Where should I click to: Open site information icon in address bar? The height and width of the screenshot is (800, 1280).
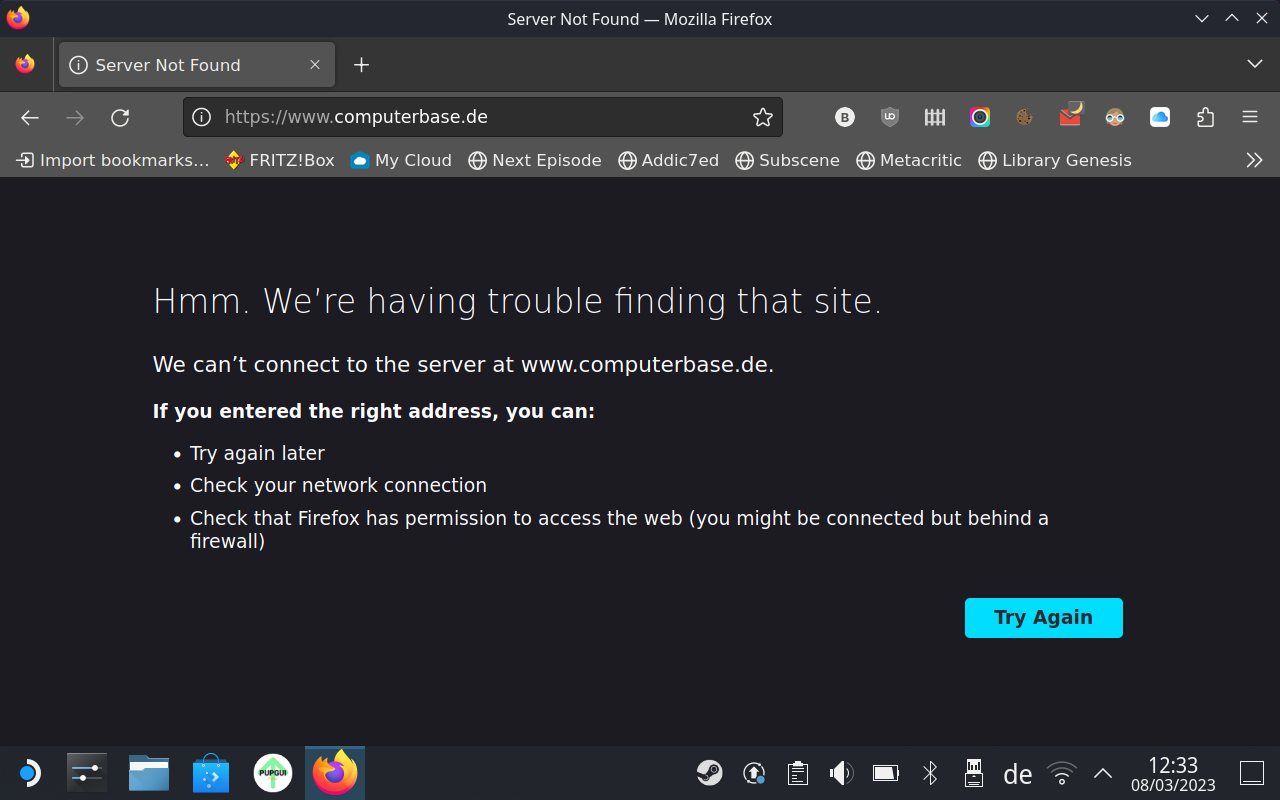(202, 117)
